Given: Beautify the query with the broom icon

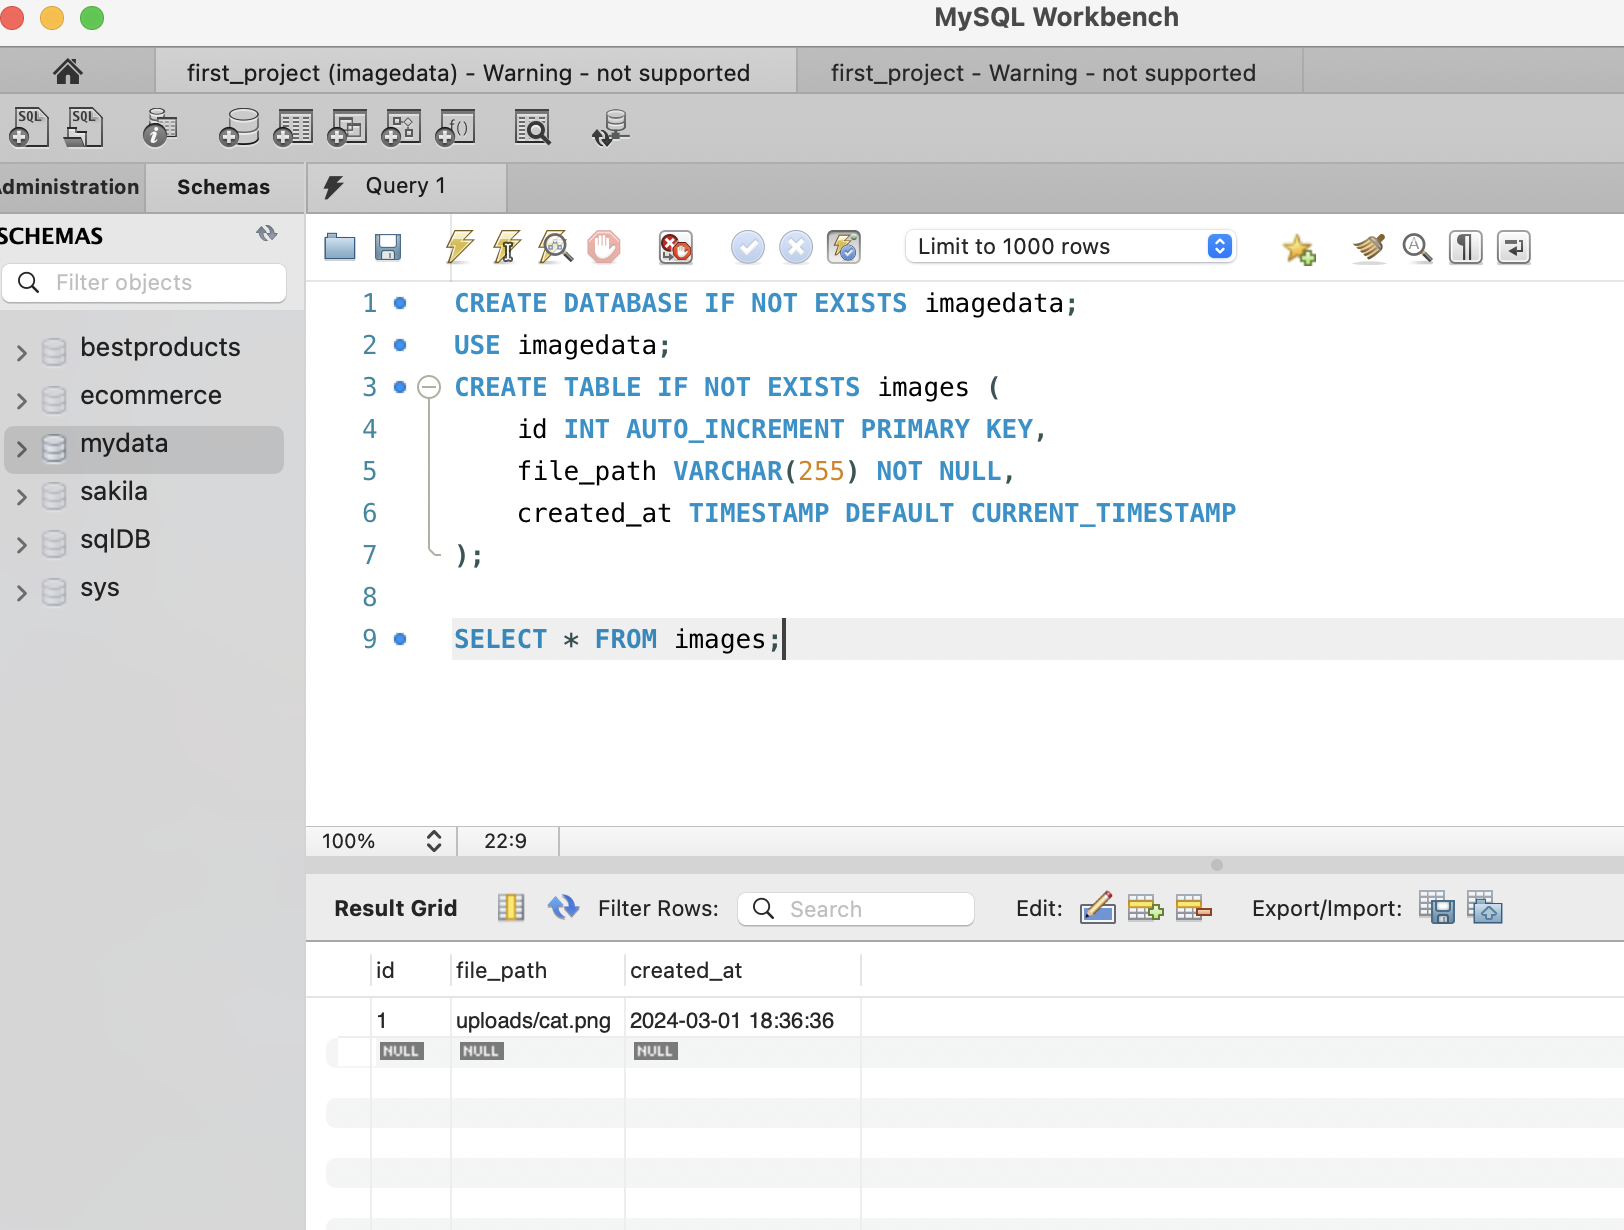Looking at the screenshot, I should tap(1369, 247).
